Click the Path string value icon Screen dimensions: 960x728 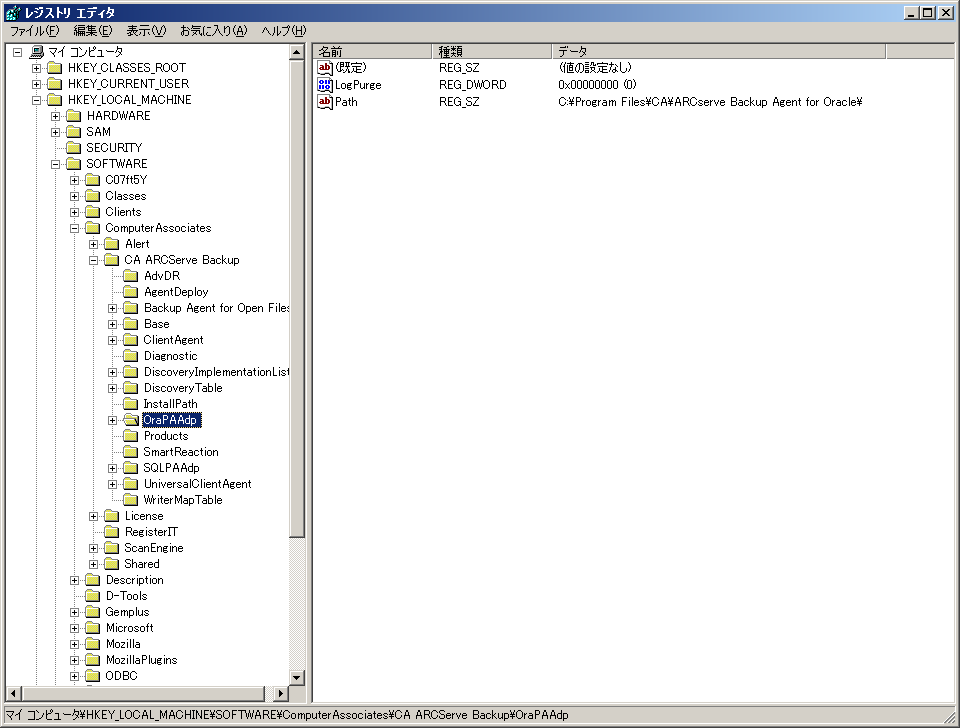click(325, 102)
